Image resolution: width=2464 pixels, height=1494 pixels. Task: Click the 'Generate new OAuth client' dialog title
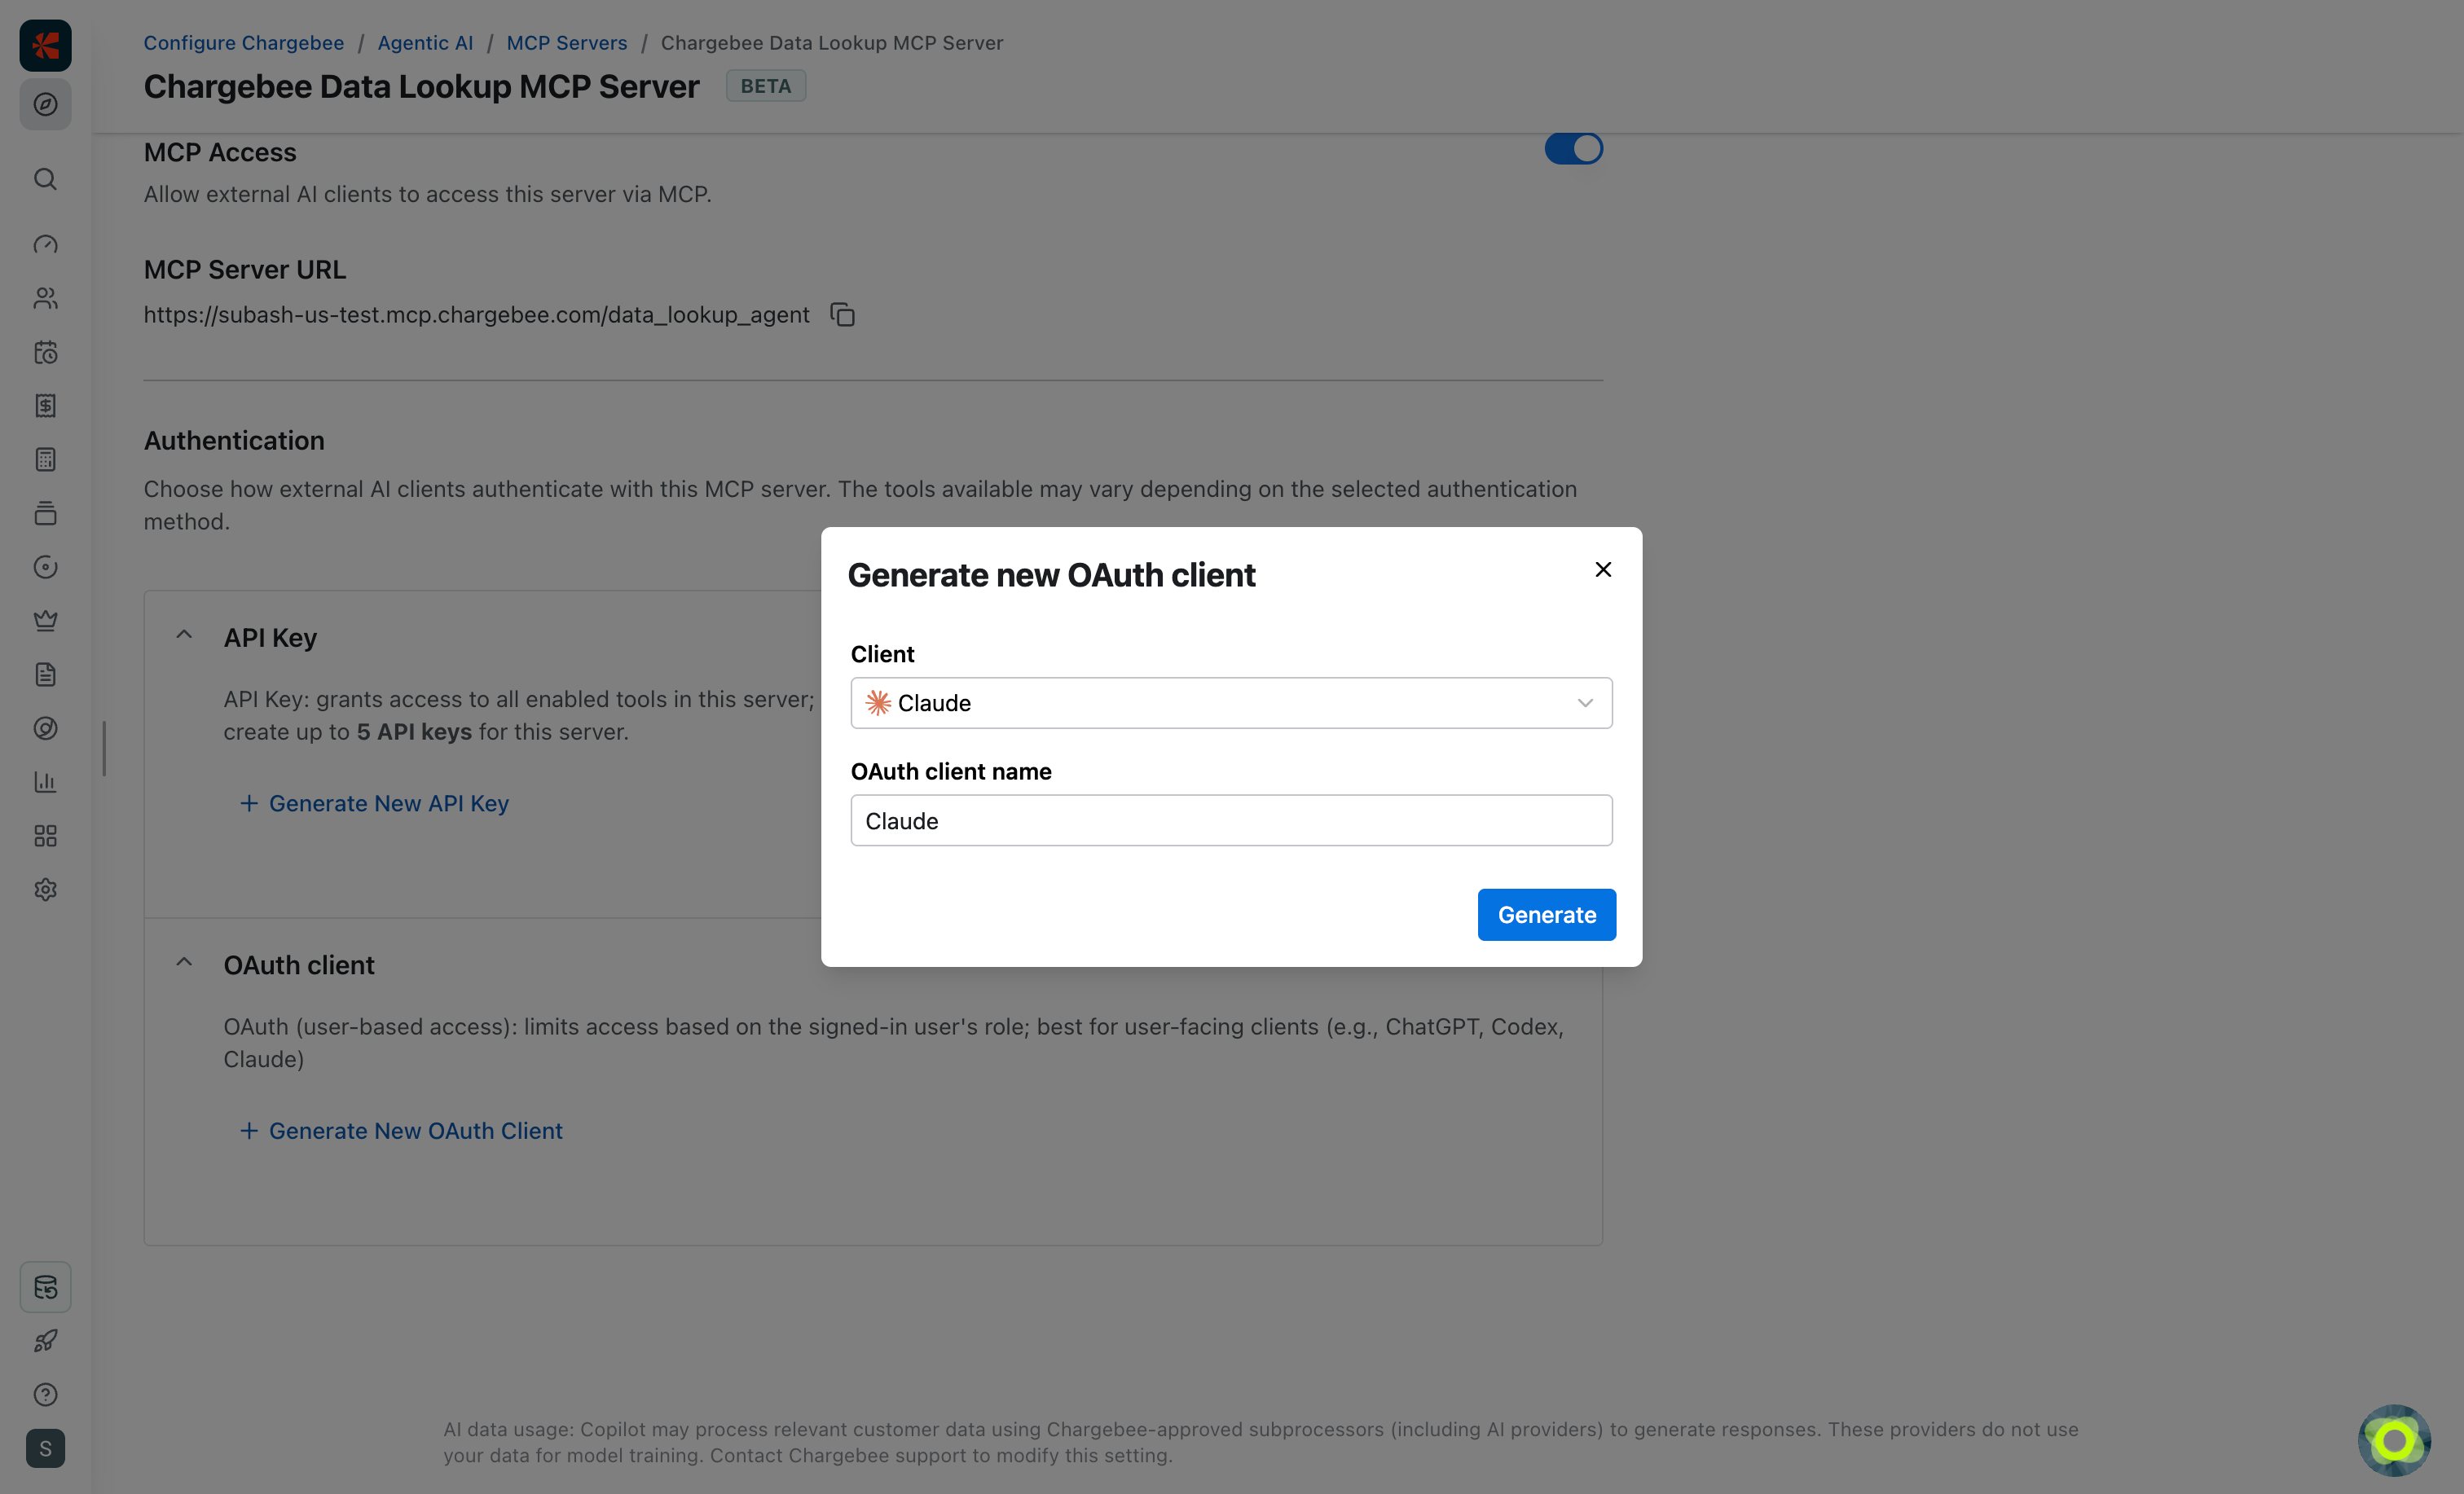1051,575
